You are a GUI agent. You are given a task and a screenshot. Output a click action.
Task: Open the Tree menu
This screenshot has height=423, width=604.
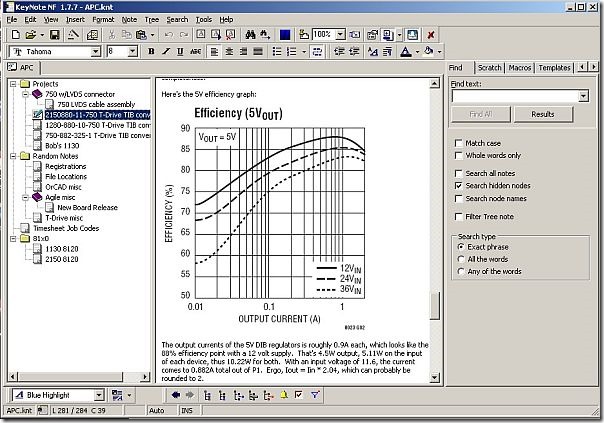click(x=153, y=19)
